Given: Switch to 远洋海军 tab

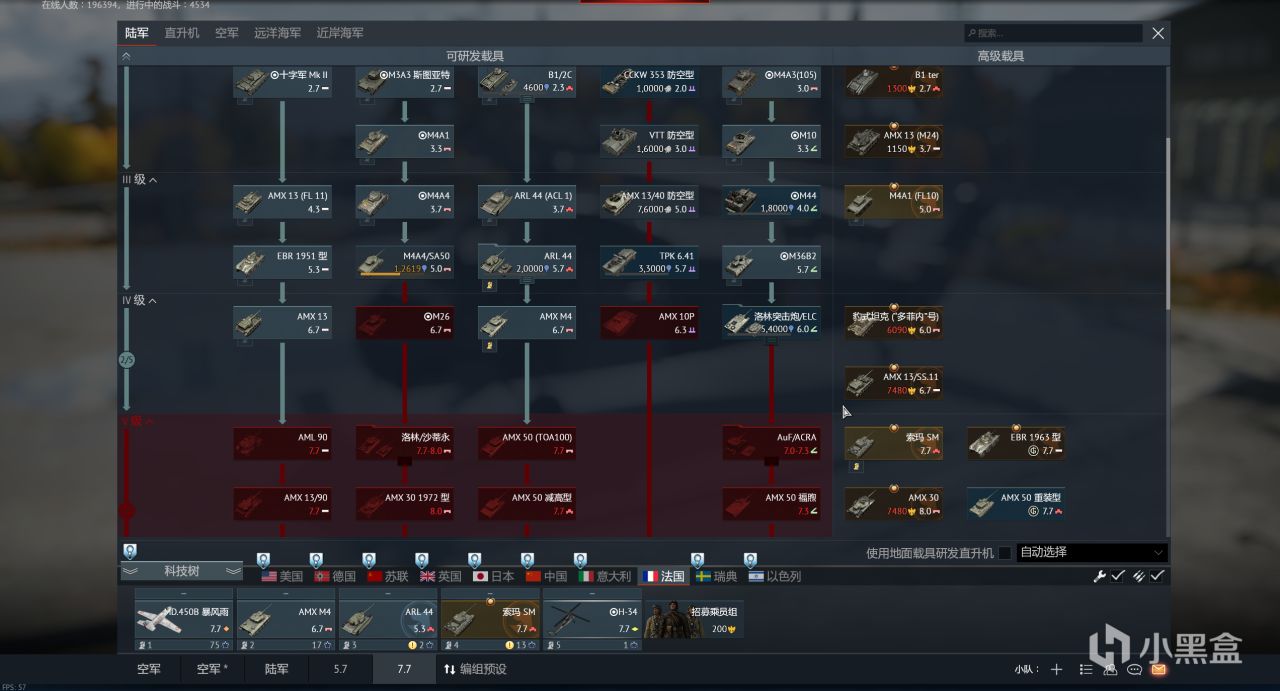Looking at the screenshot, I should coord(277,33).
